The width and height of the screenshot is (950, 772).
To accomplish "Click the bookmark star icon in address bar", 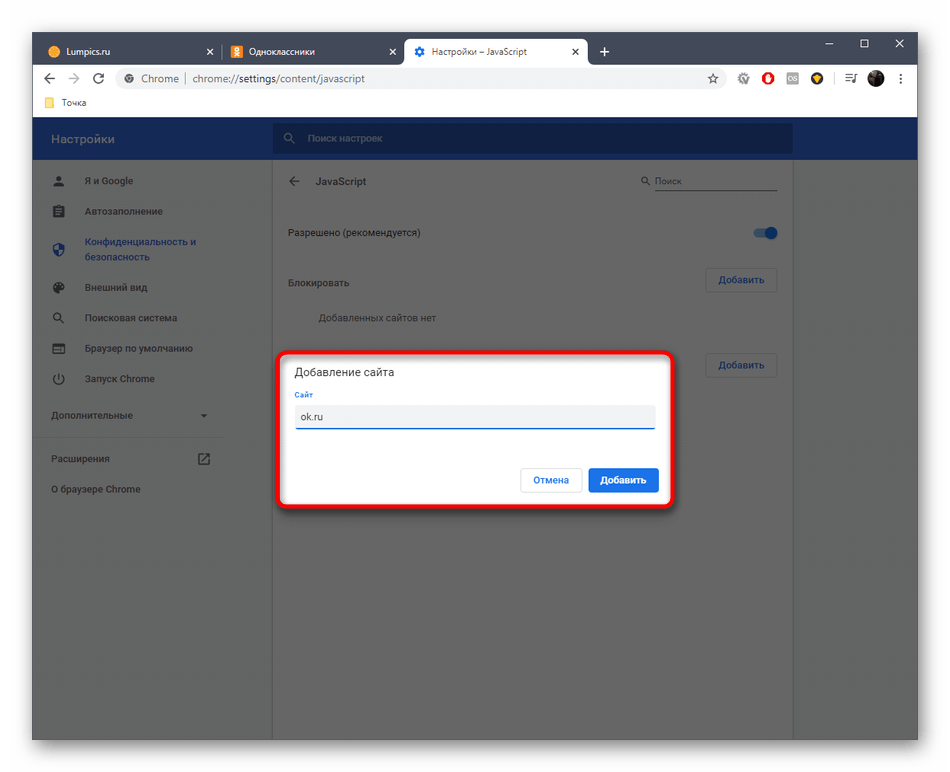I will (713, 79).
